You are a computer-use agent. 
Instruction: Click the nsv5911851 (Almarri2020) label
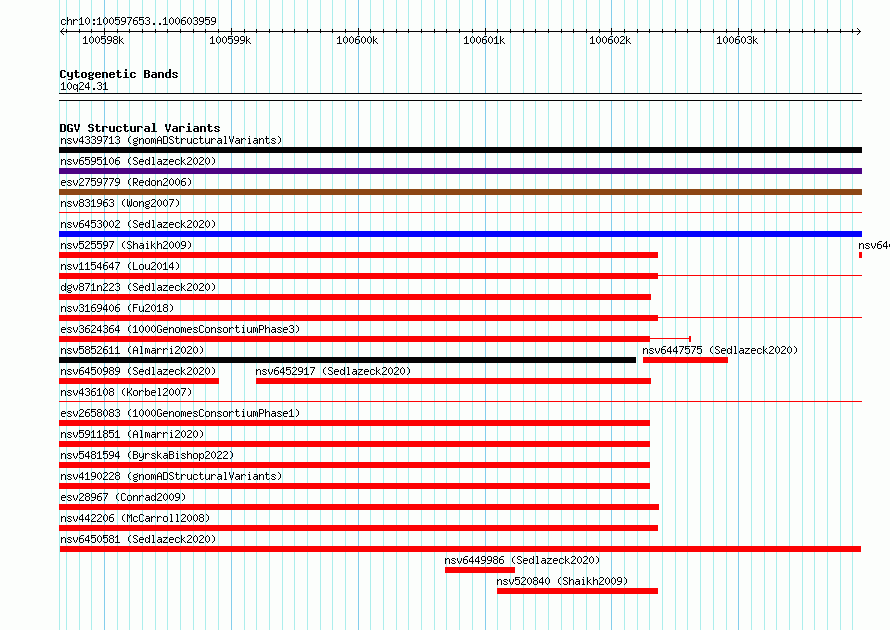click(x=132, y=434)
